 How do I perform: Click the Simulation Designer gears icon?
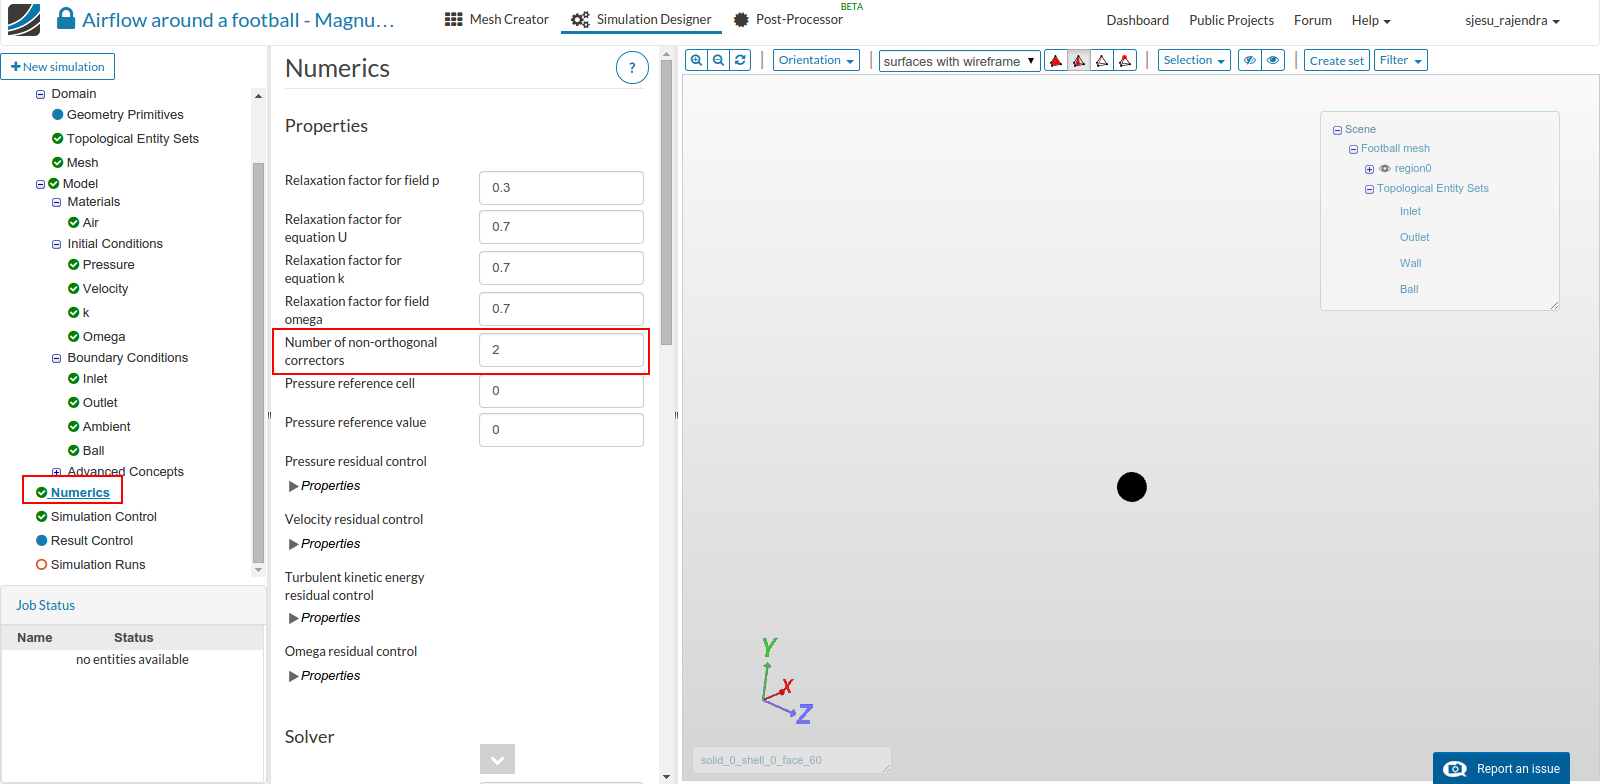pos(580,20)
